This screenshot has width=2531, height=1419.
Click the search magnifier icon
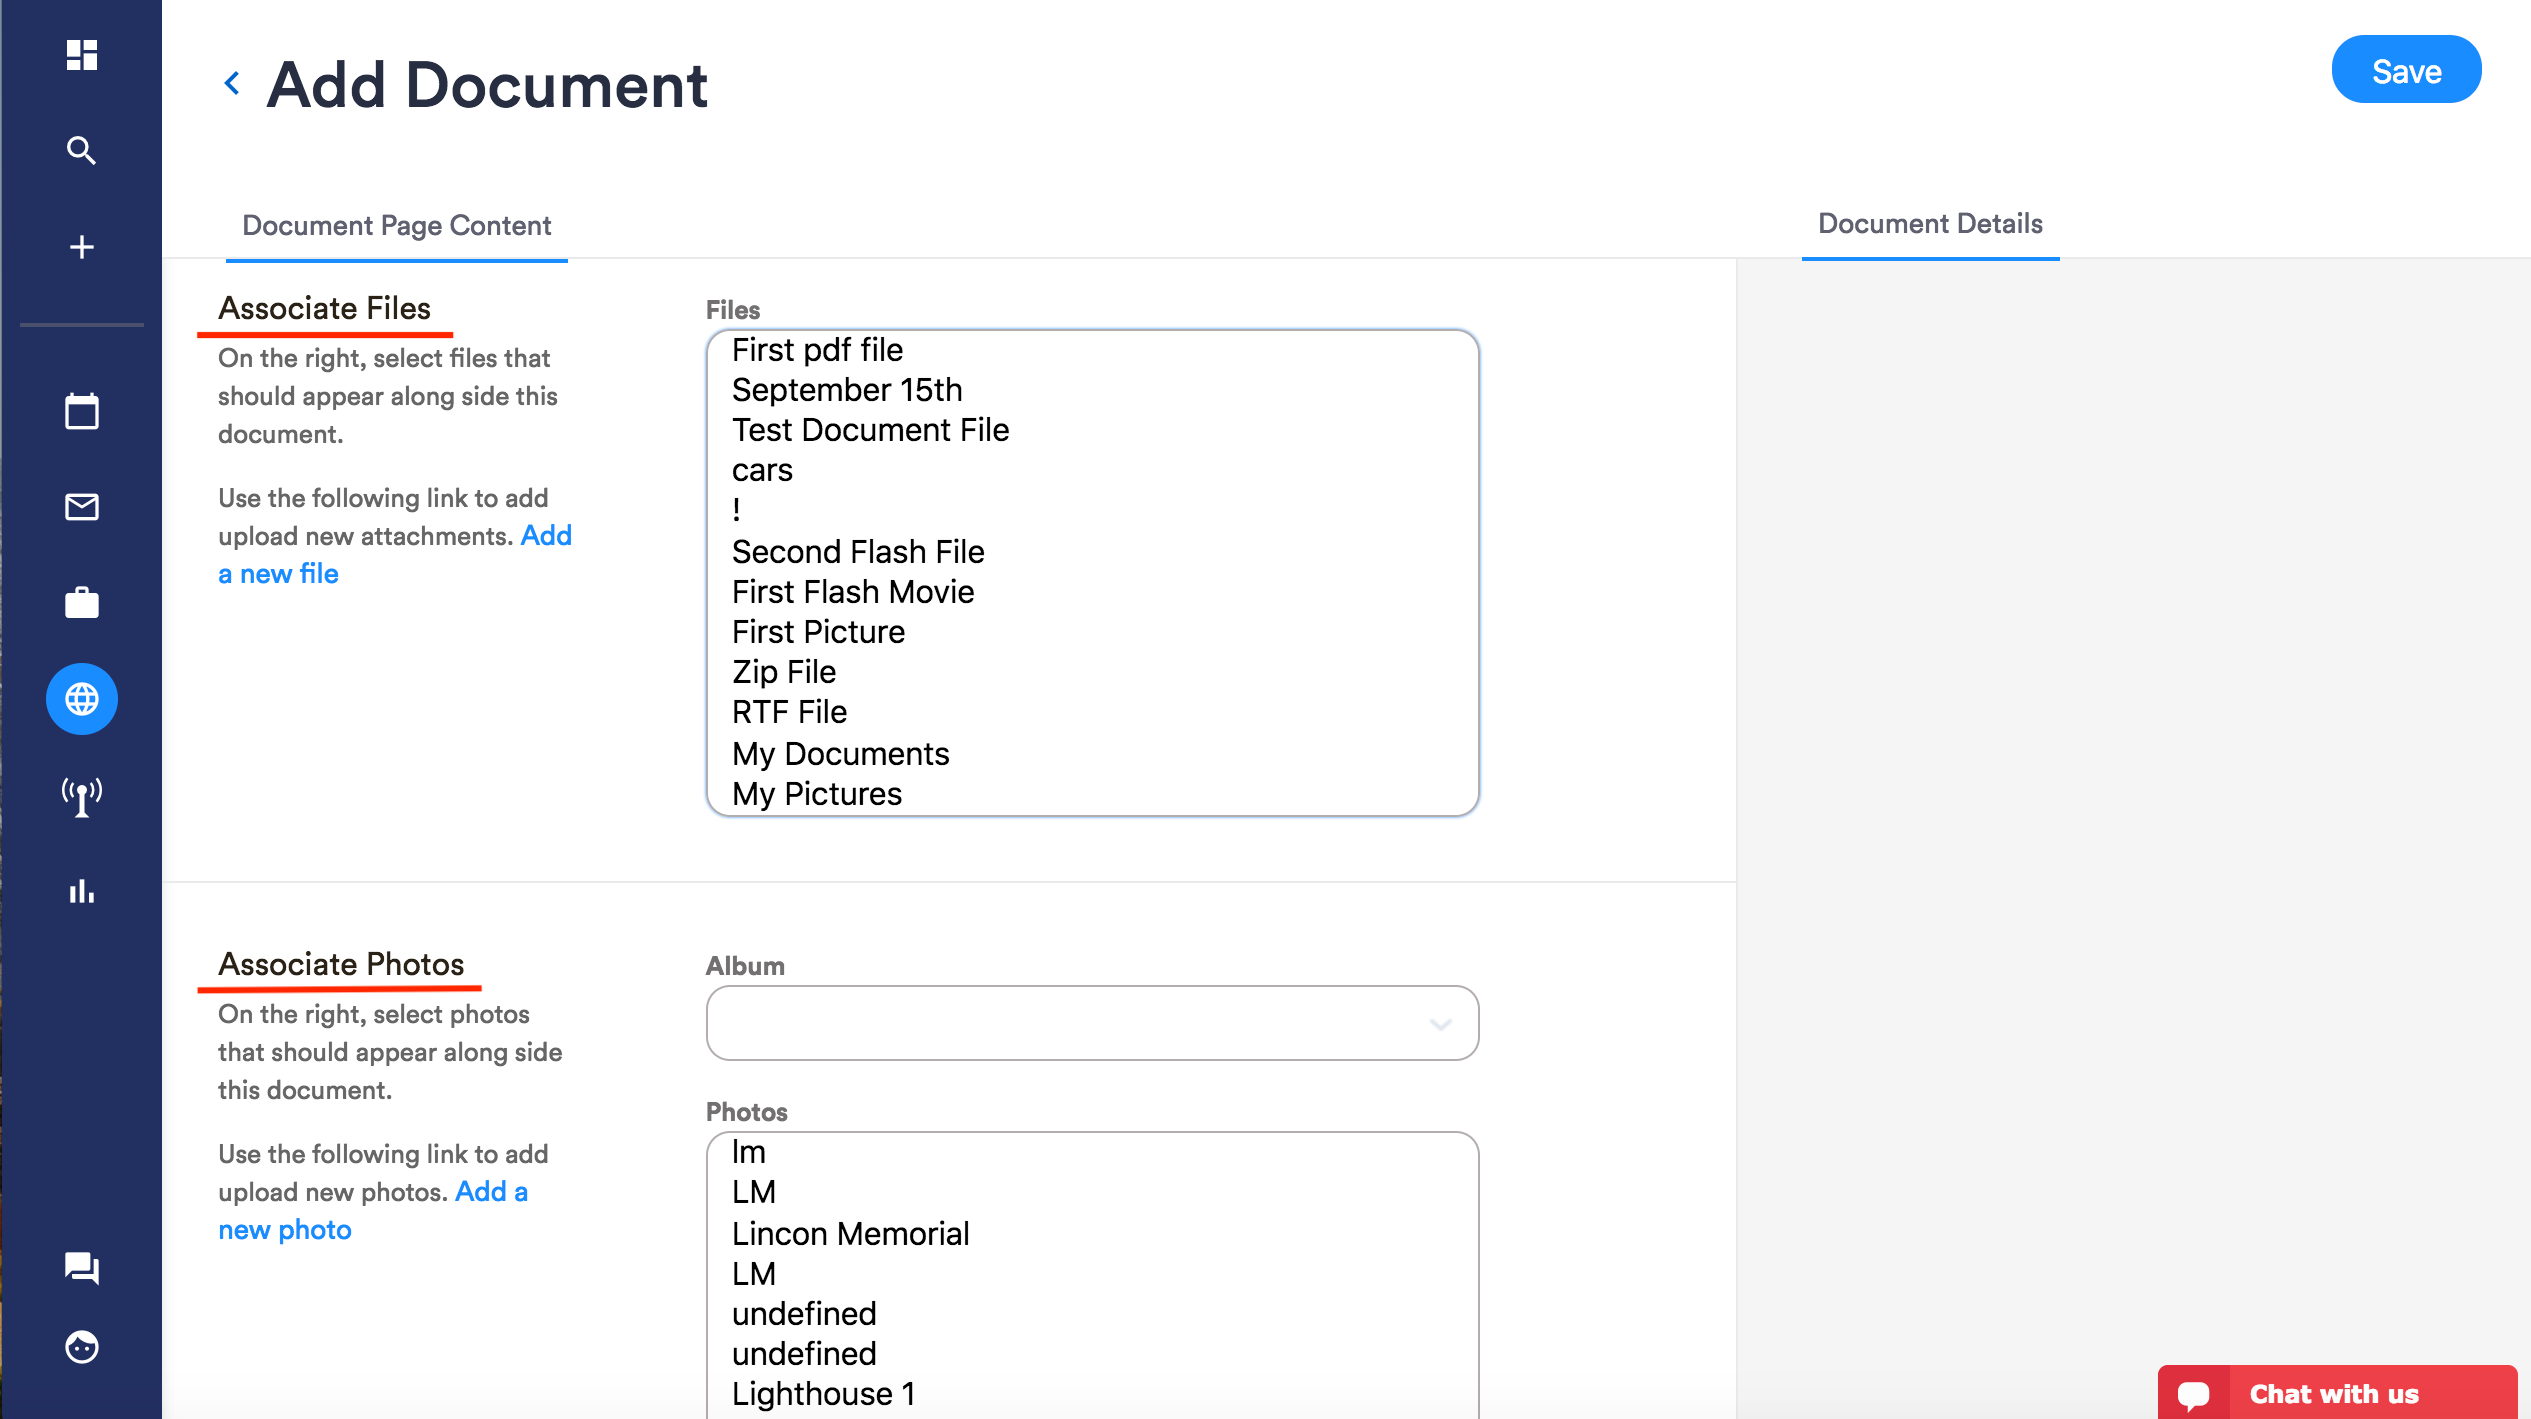point(81,151)
